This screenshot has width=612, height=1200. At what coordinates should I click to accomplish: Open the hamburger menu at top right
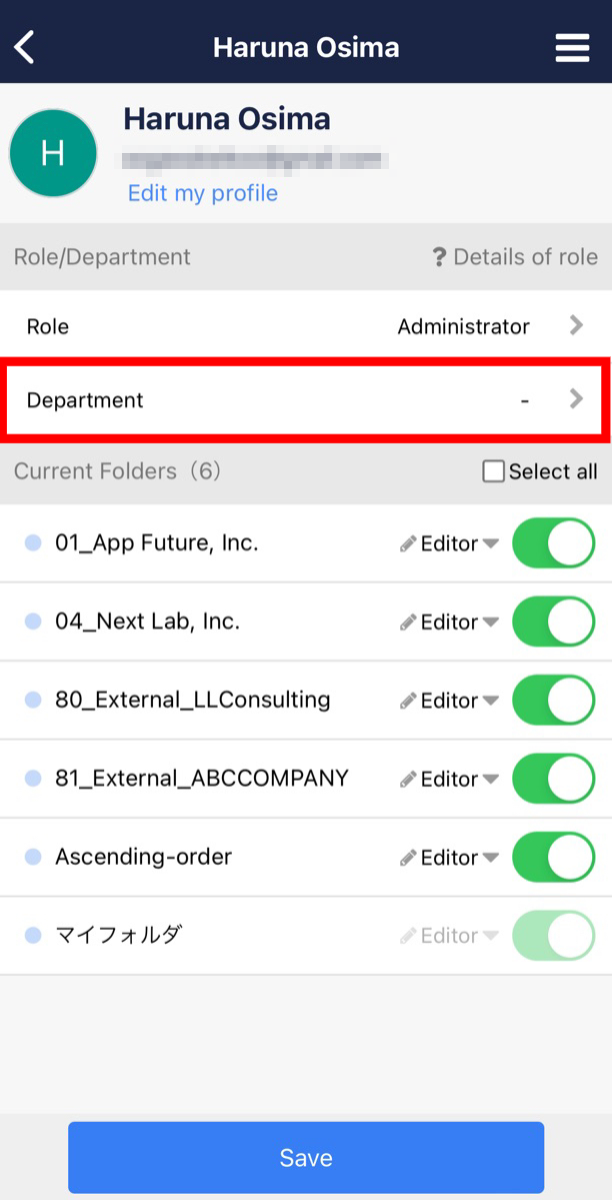[x=572, y=45]
